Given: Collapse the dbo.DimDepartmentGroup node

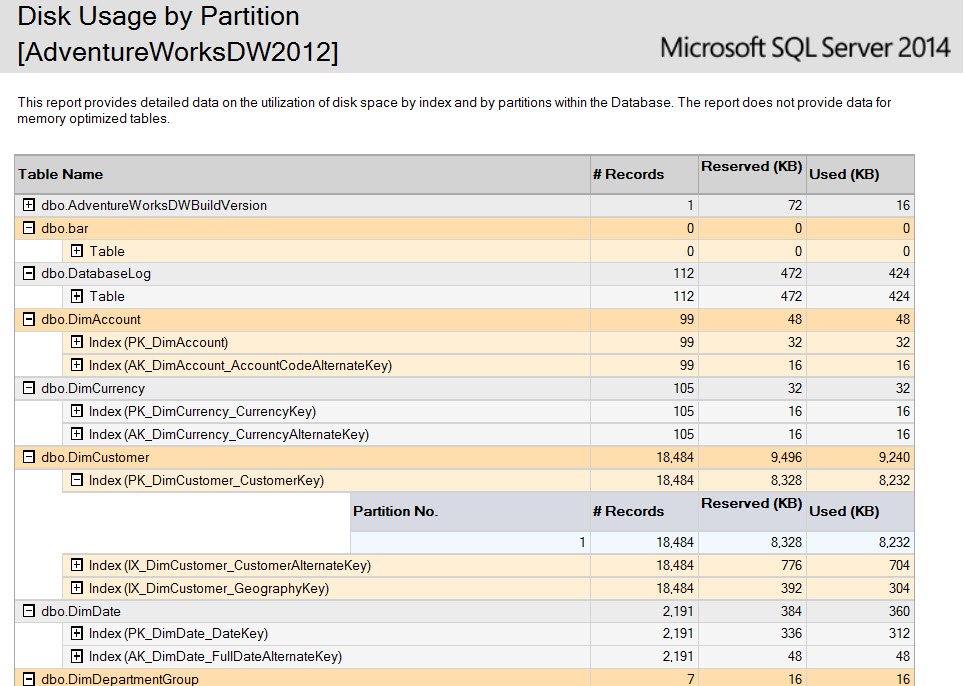Looking at the screenshot, I should click(29, 679).
